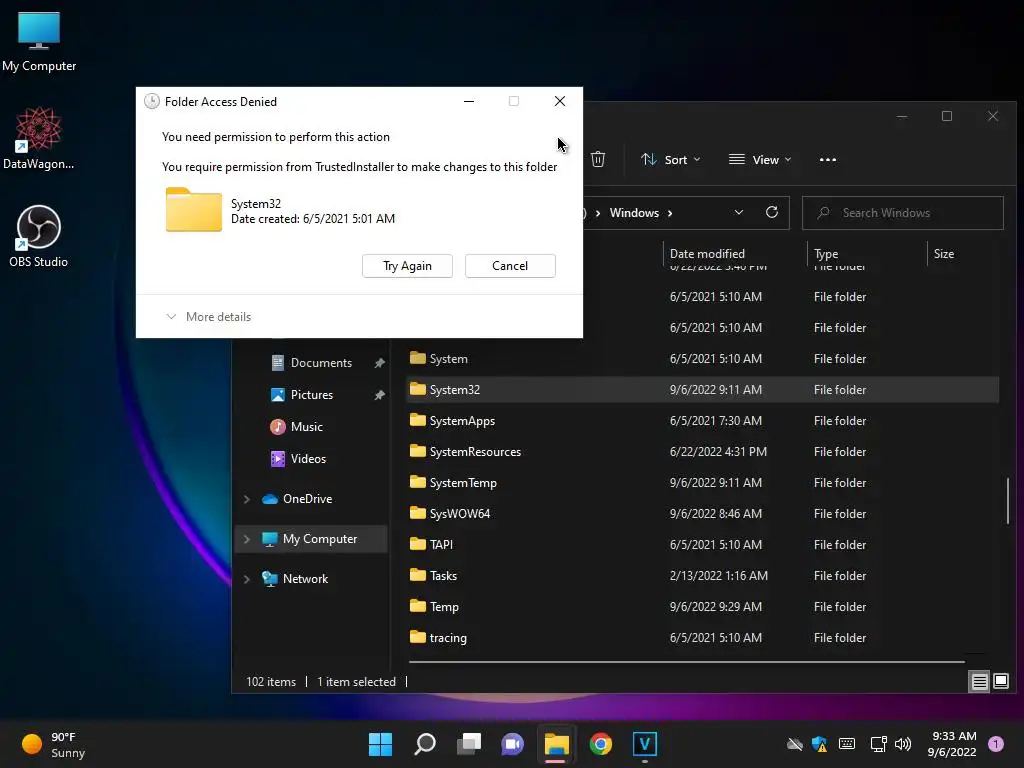Select the SystemApps folder
The width and height of the screenshot is (1024, 768).
click(x=702, y=421)
